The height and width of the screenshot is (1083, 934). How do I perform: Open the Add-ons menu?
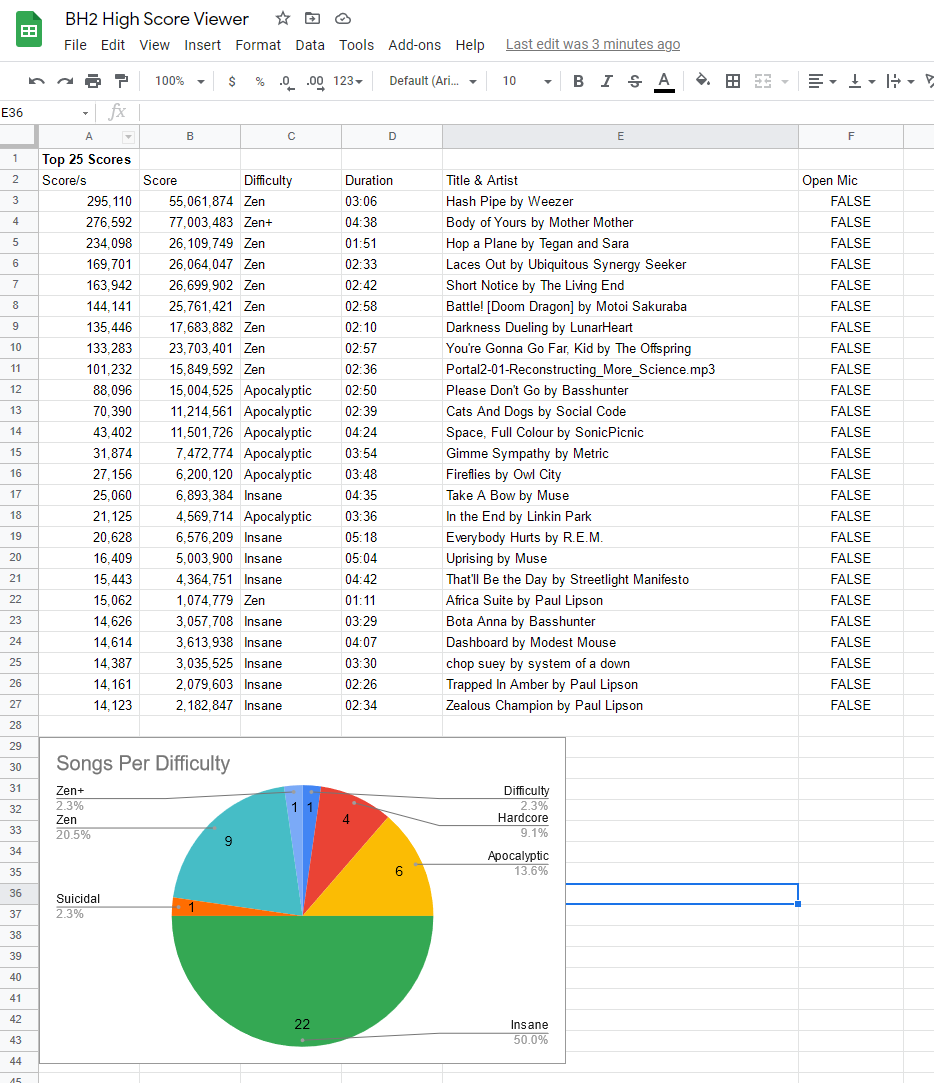pyautogui.click(x=414, y=45)
